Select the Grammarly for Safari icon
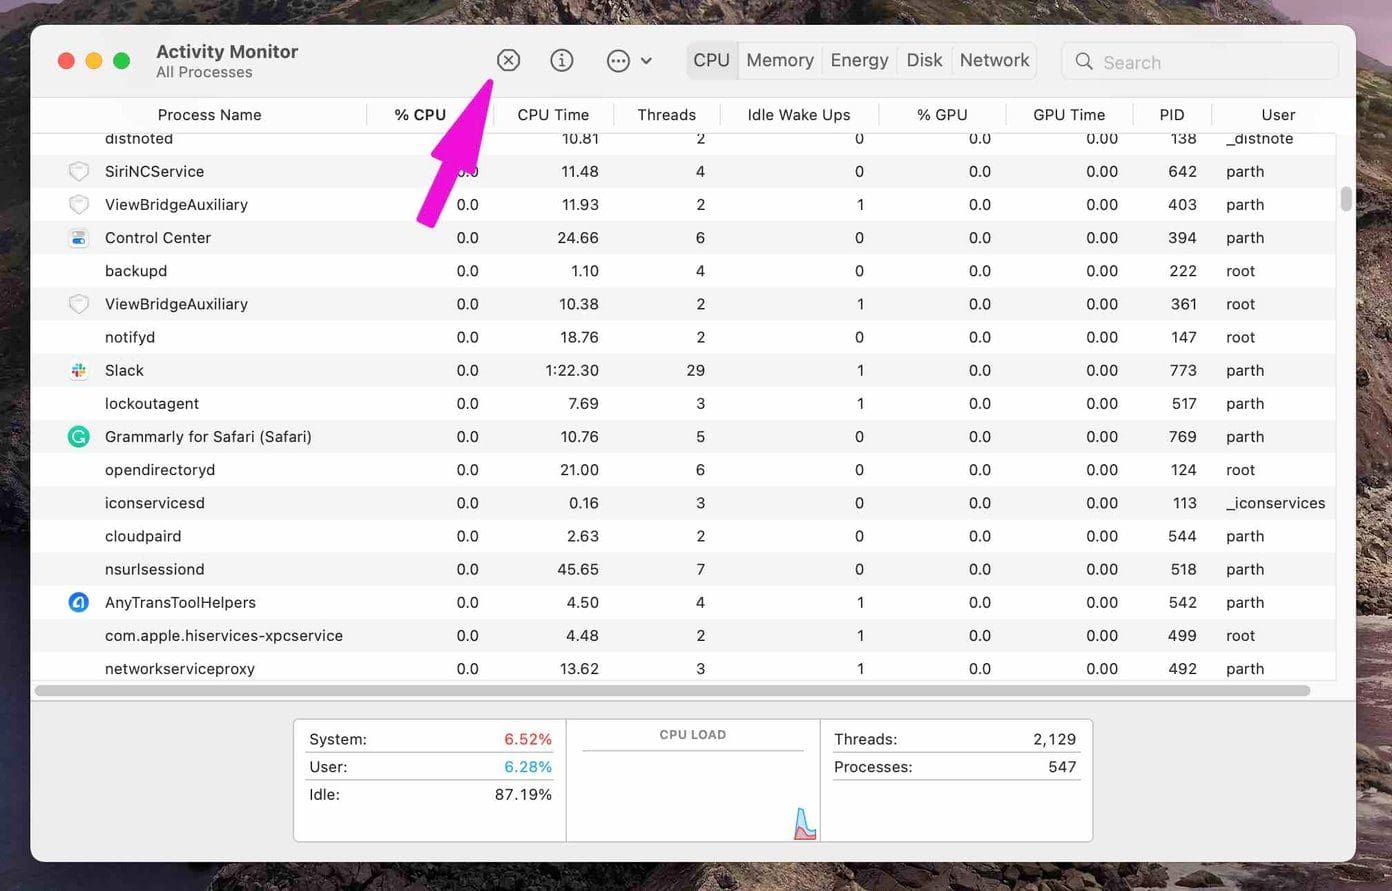The image size is (1392, 891). coord(78,437)
